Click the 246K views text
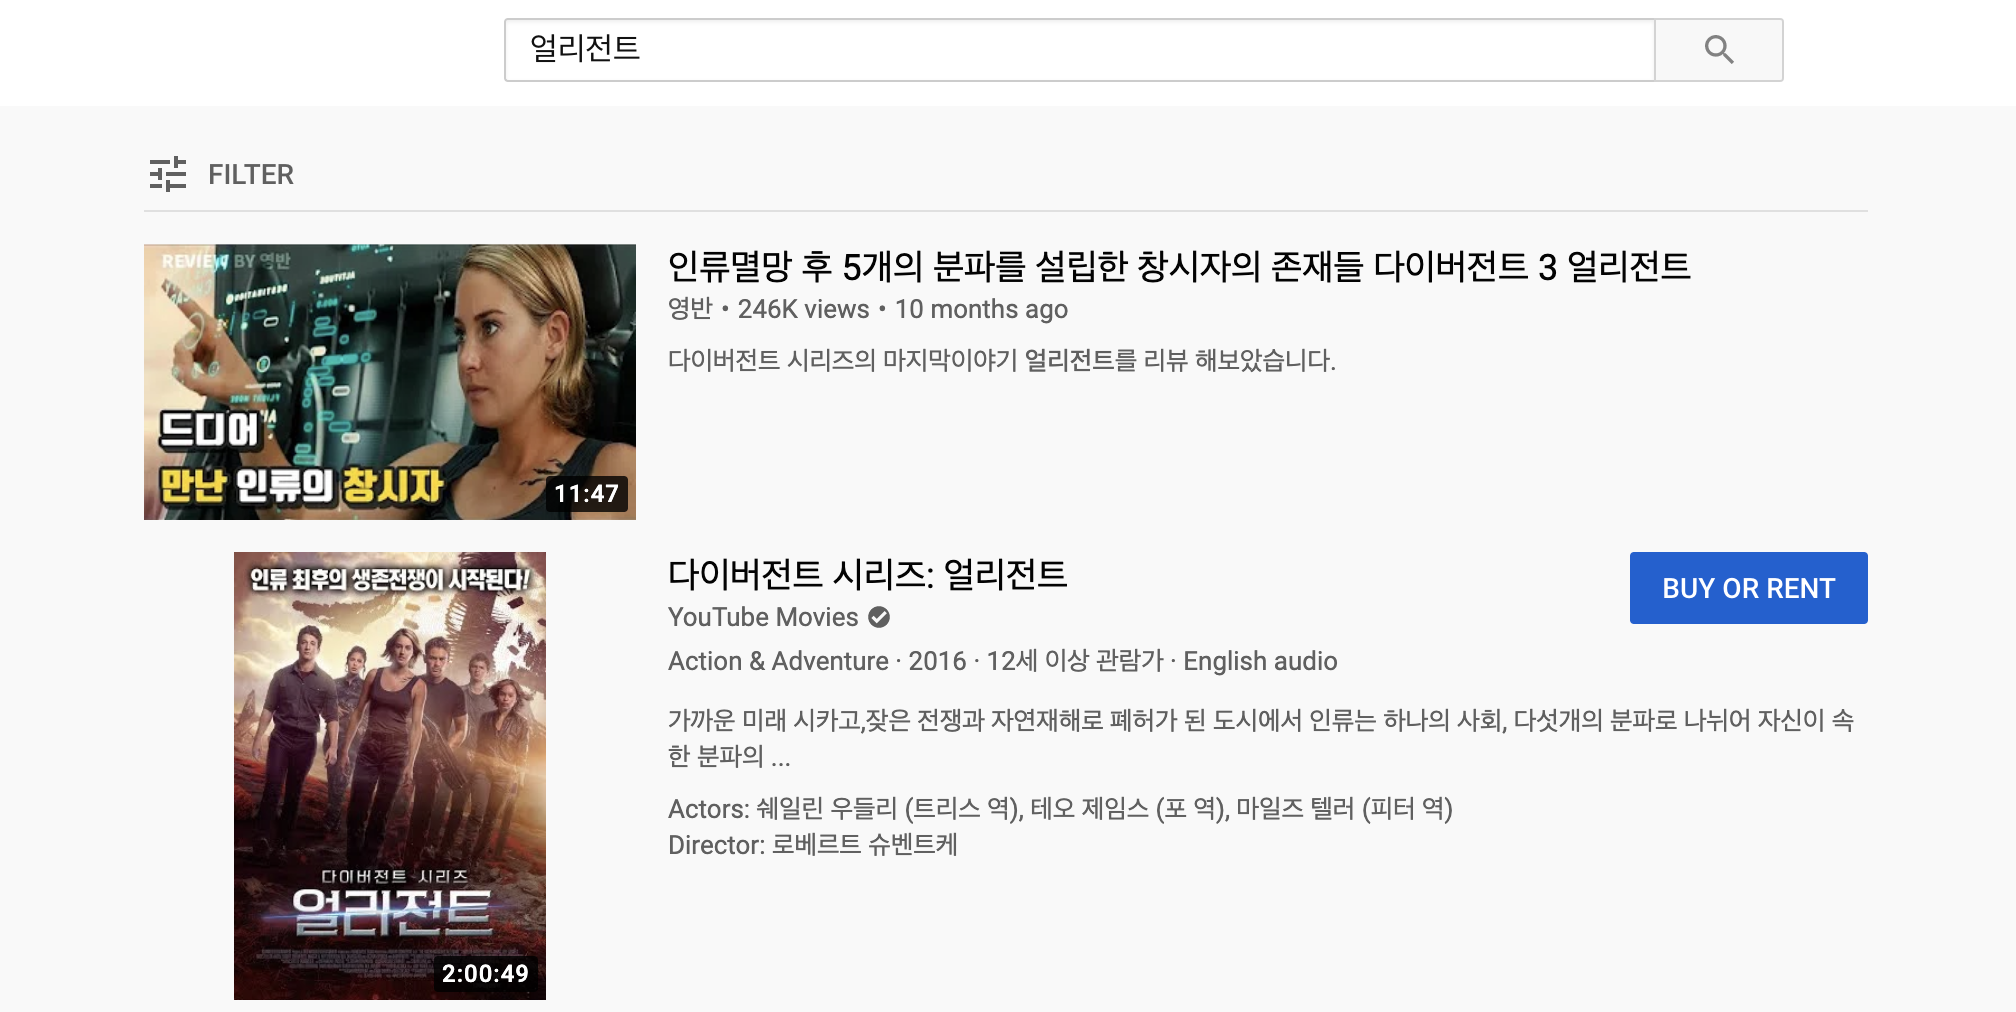 coord(803,309)
